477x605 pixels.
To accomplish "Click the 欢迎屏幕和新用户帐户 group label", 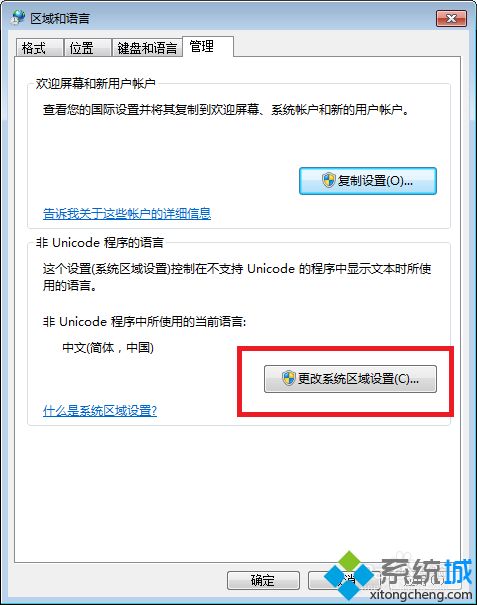I will [x=95, y=83].
